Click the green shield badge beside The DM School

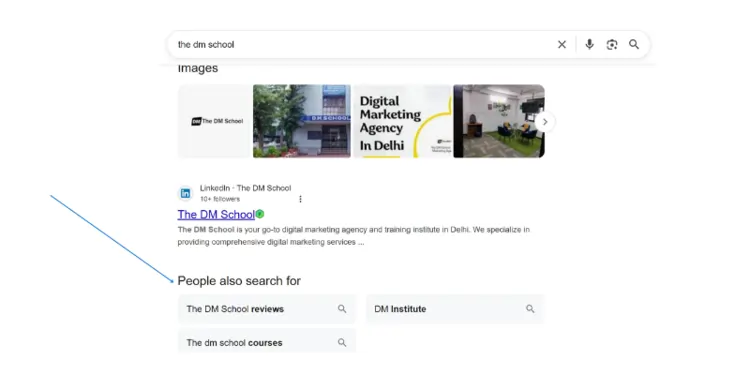[260, 214]
